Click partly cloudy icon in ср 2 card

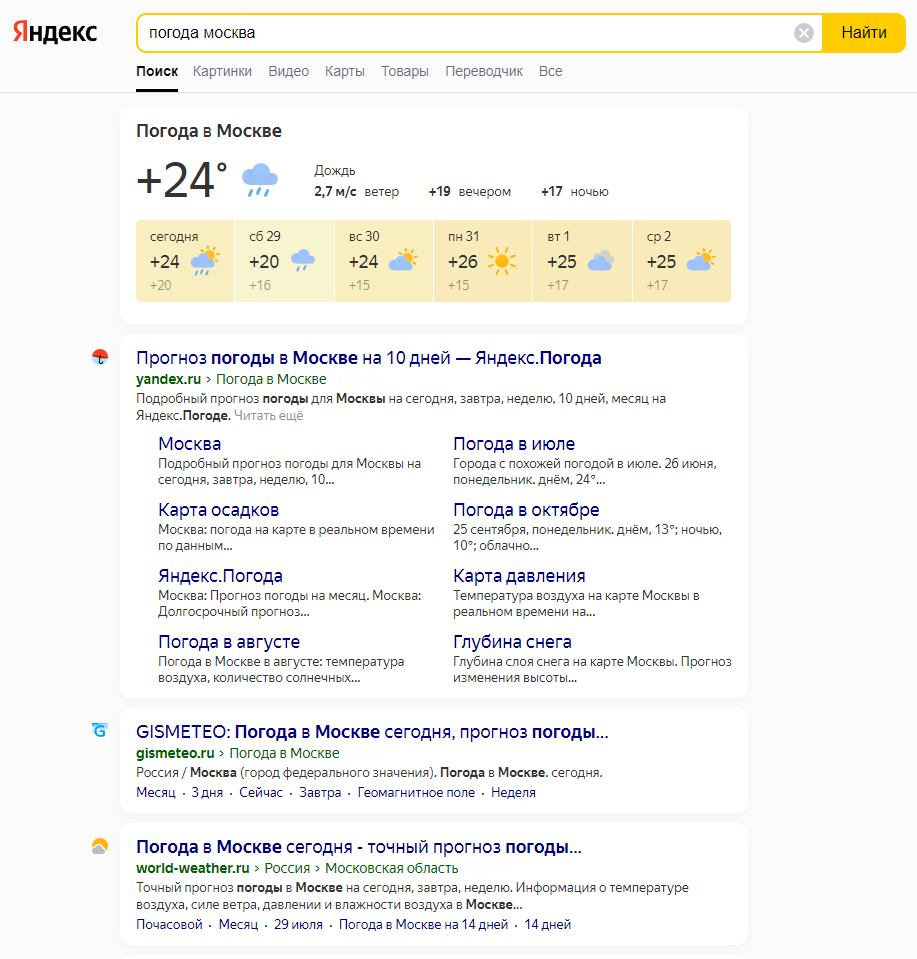coord(701,260)
